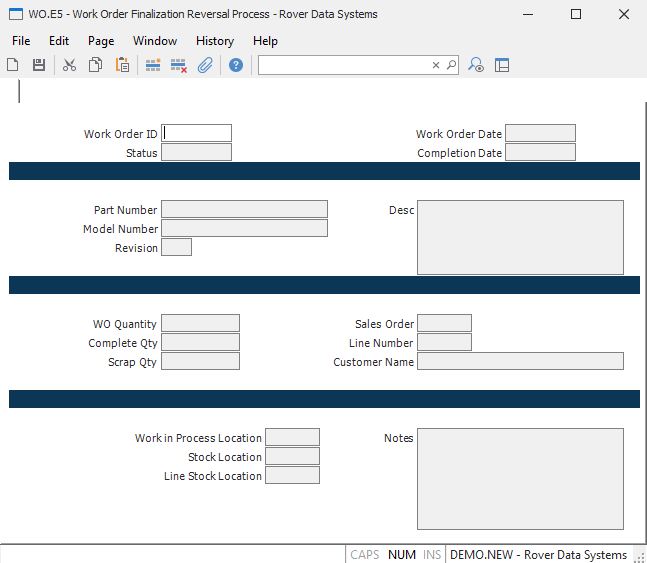Click the window layout panel icon
Viewport: 647px width, 563px height.
point(502,65)
